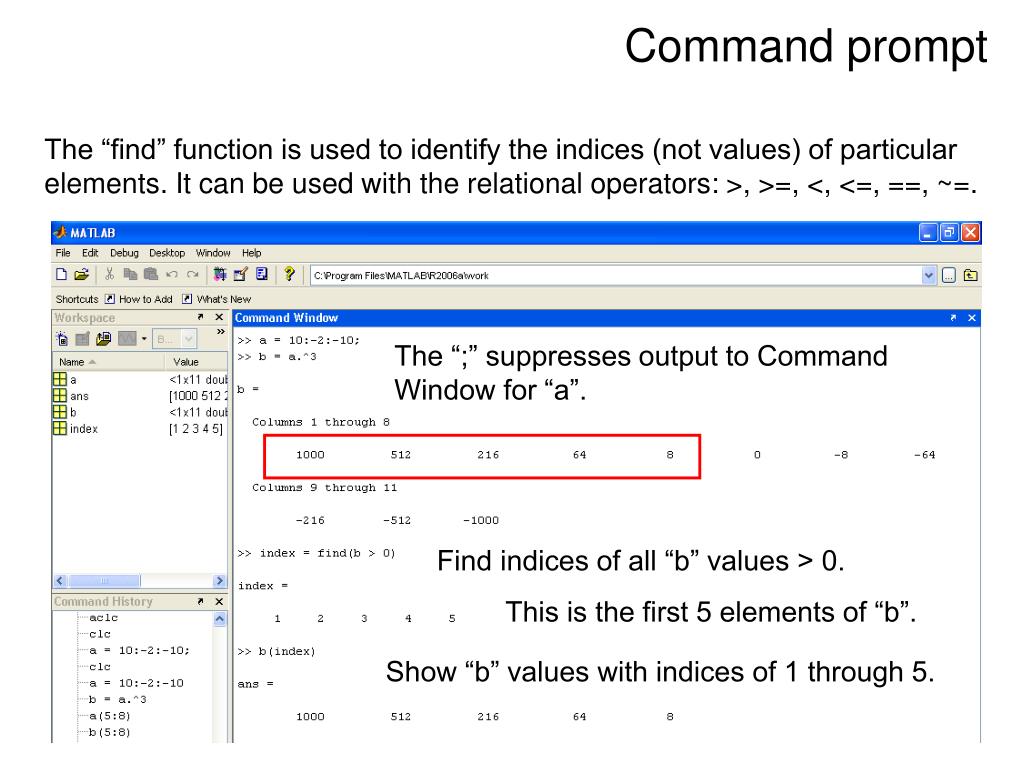Click the MATLAB title bar logo icon
1024x768 pixels.
(61, 232)
